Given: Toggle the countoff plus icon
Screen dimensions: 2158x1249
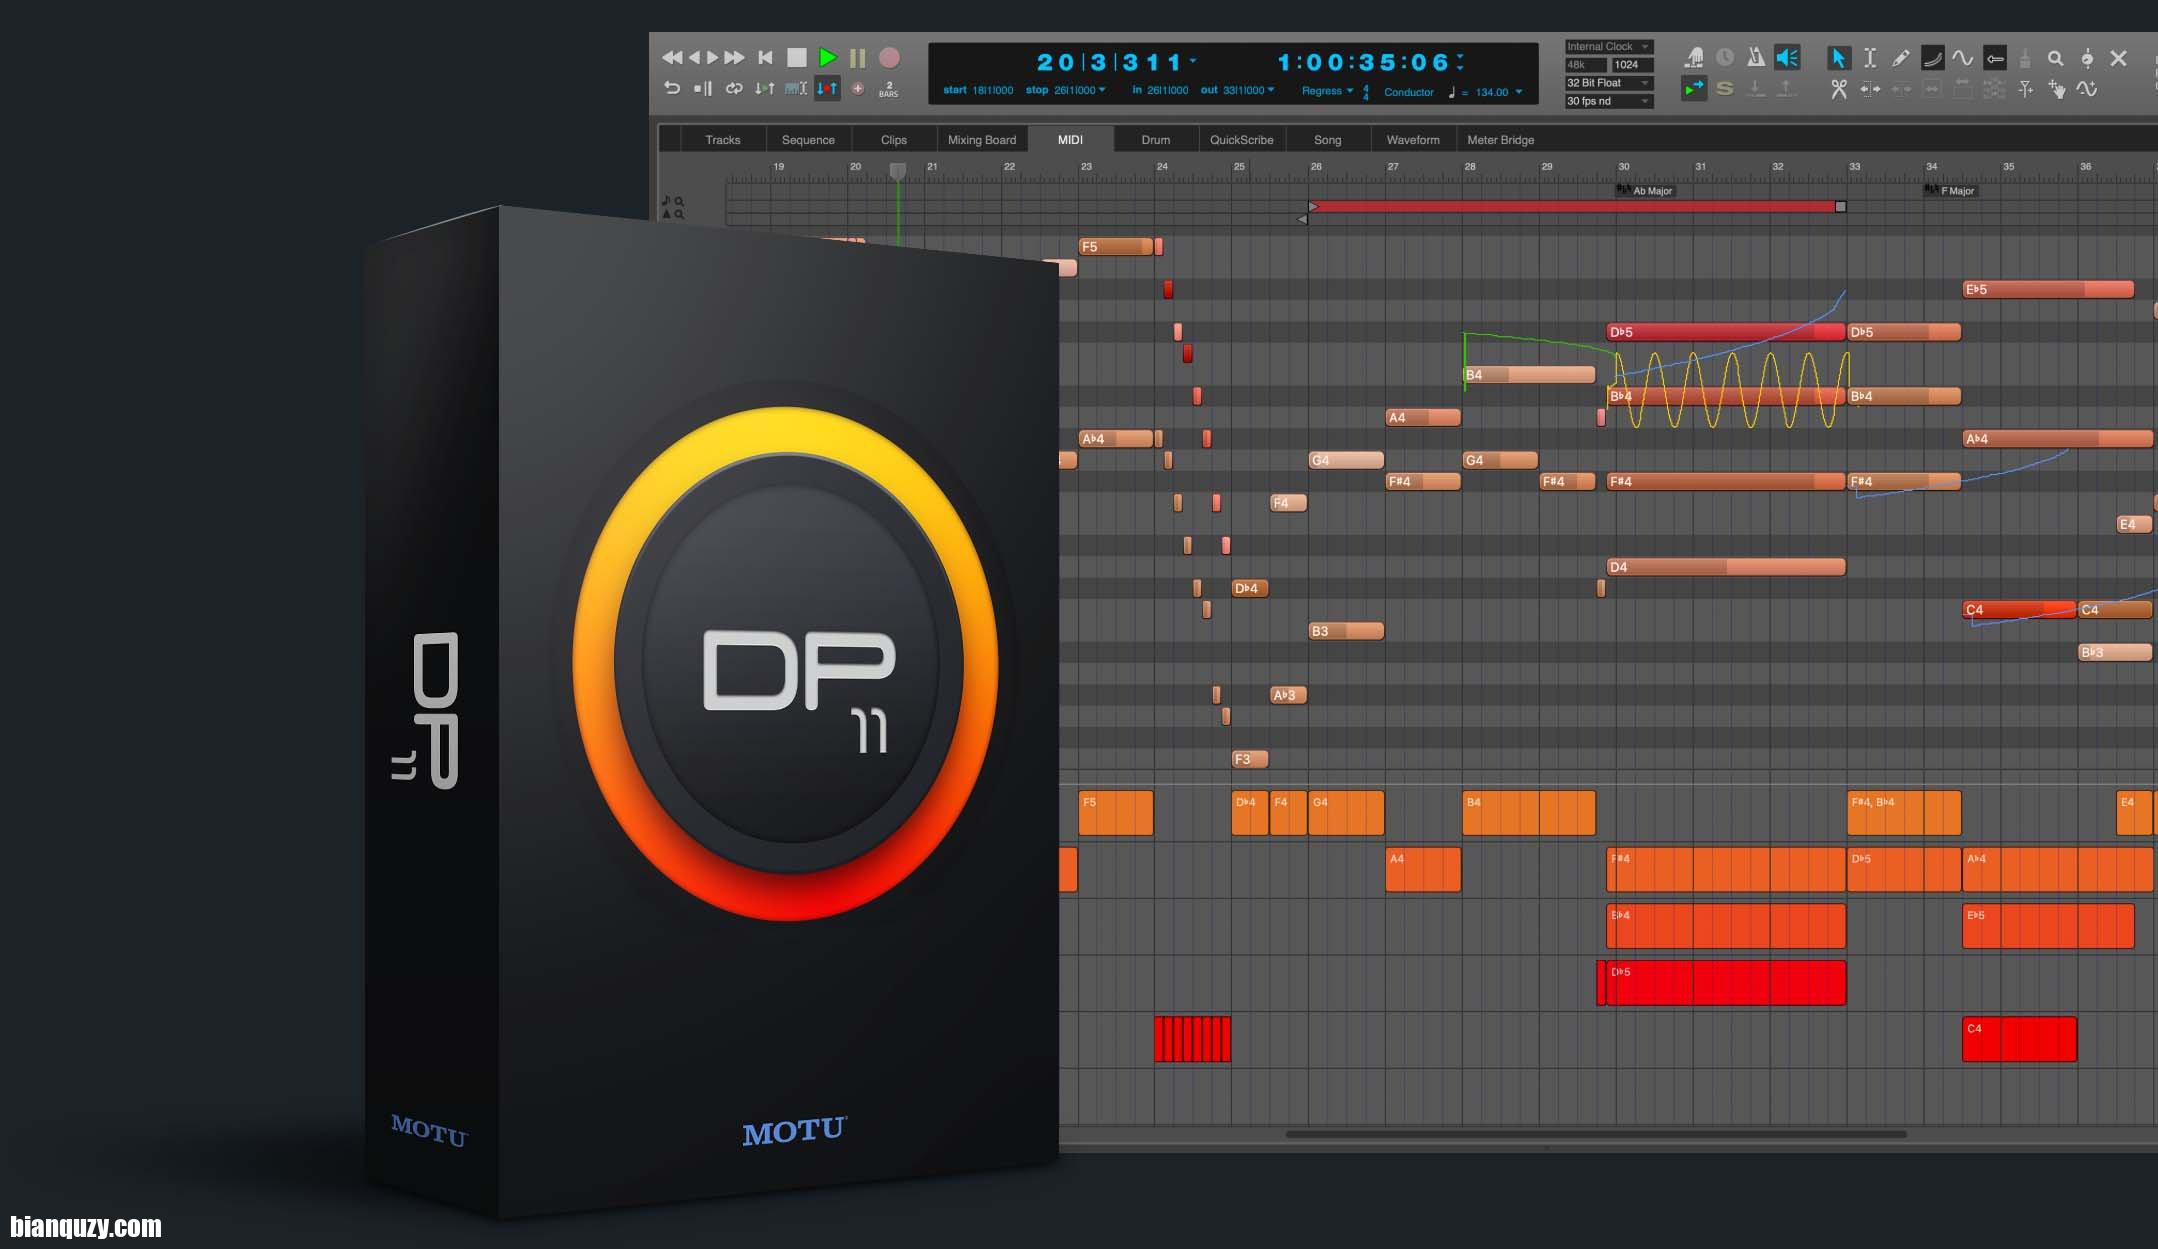Looking at the screenshot, I should point(857,89).
